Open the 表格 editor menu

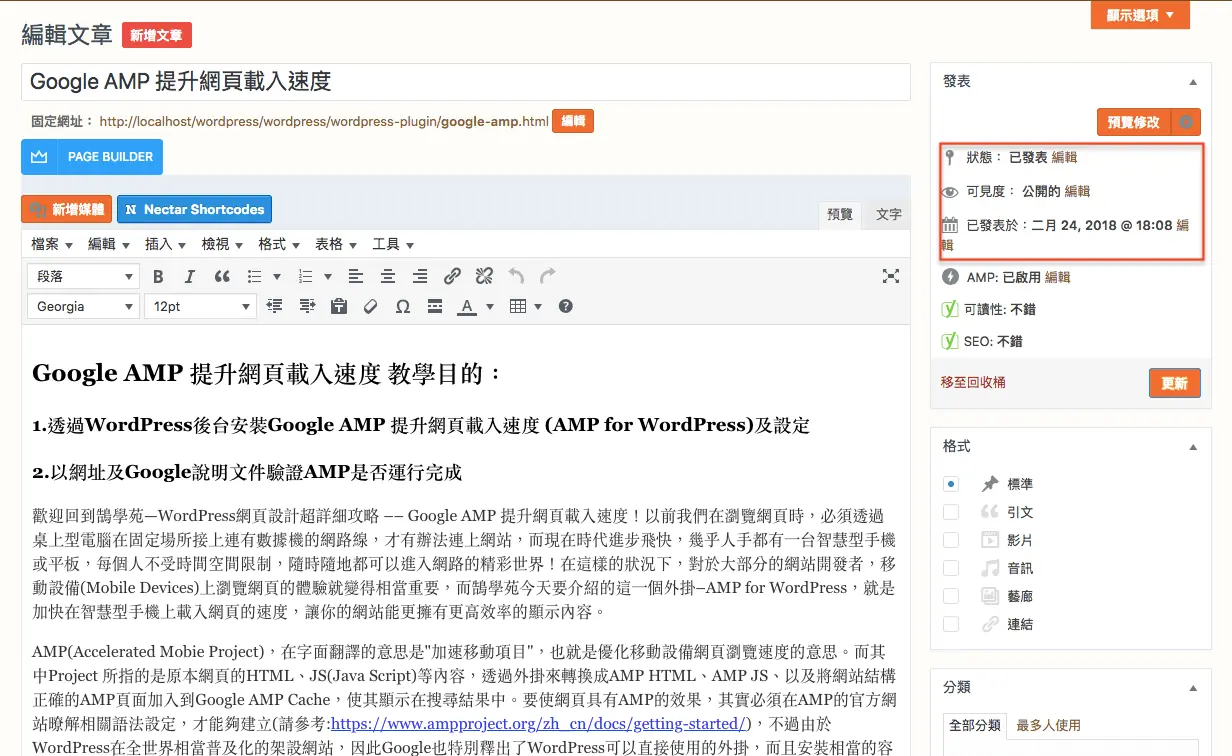coord(337,244)
